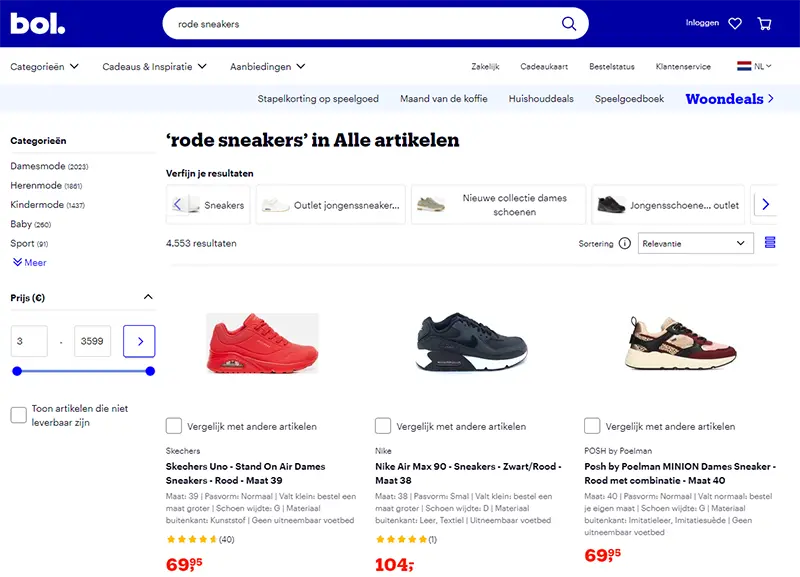The image size is (800, 577).
Task: Switch to list view layout
Action: click(770, 243)
